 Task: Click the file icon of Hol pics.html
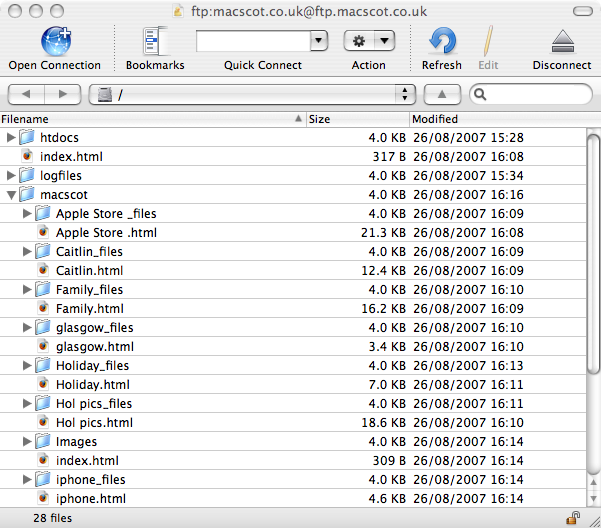pos(43,422)
